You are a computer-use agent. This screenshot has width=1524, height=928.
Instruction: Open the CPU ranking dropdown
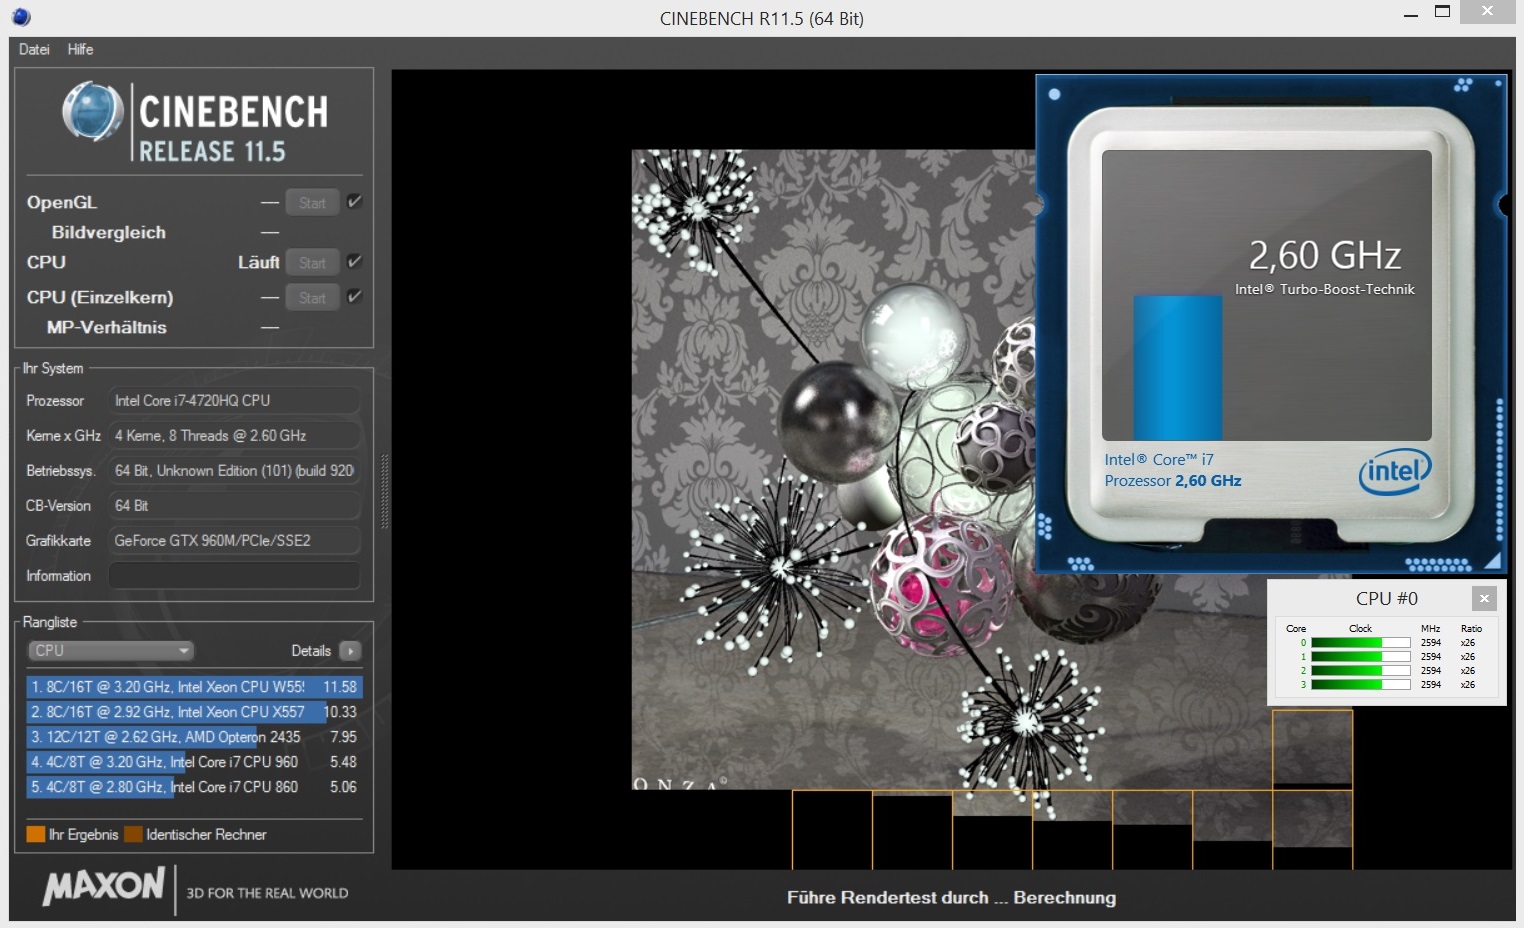click(110, 651)
